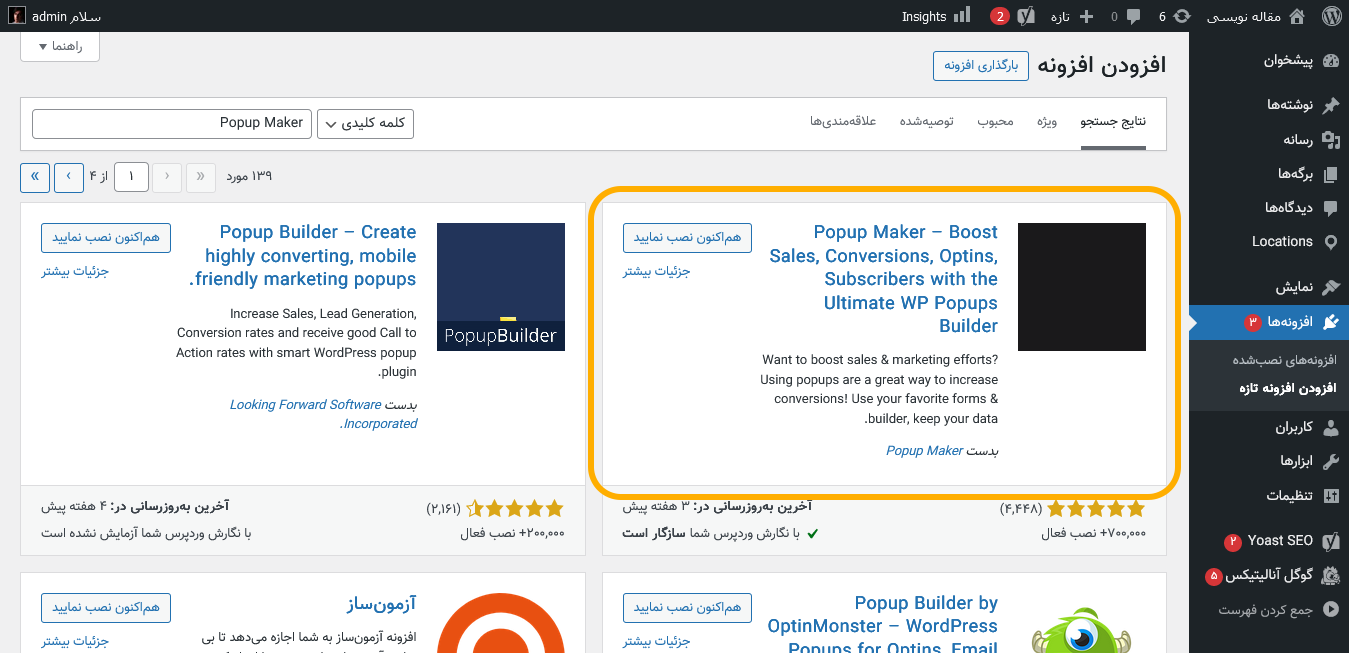
Task: Click the +۷۰۰,۰۰۰ نصب فعال text
Action: coord(1094,533)
